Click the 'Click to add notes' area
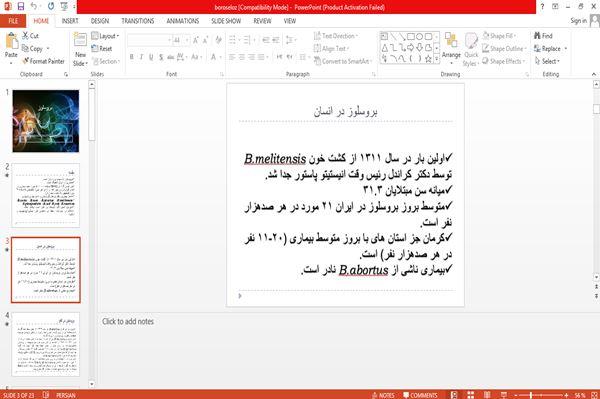 (128, 321)
